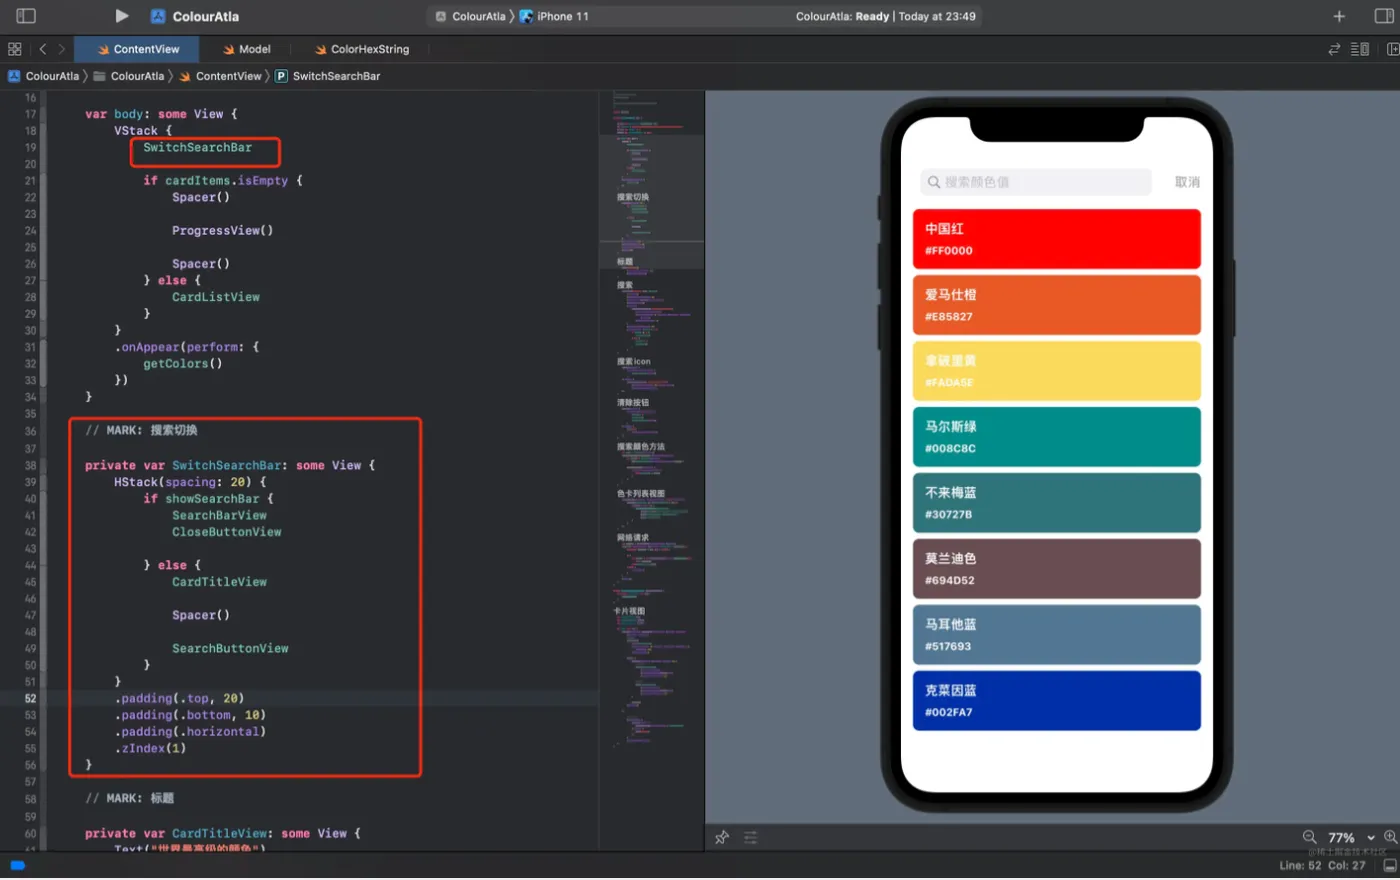Click the ColourAtla app icon in toolbar
1400x880 pixels.
[x=158, y=16]
